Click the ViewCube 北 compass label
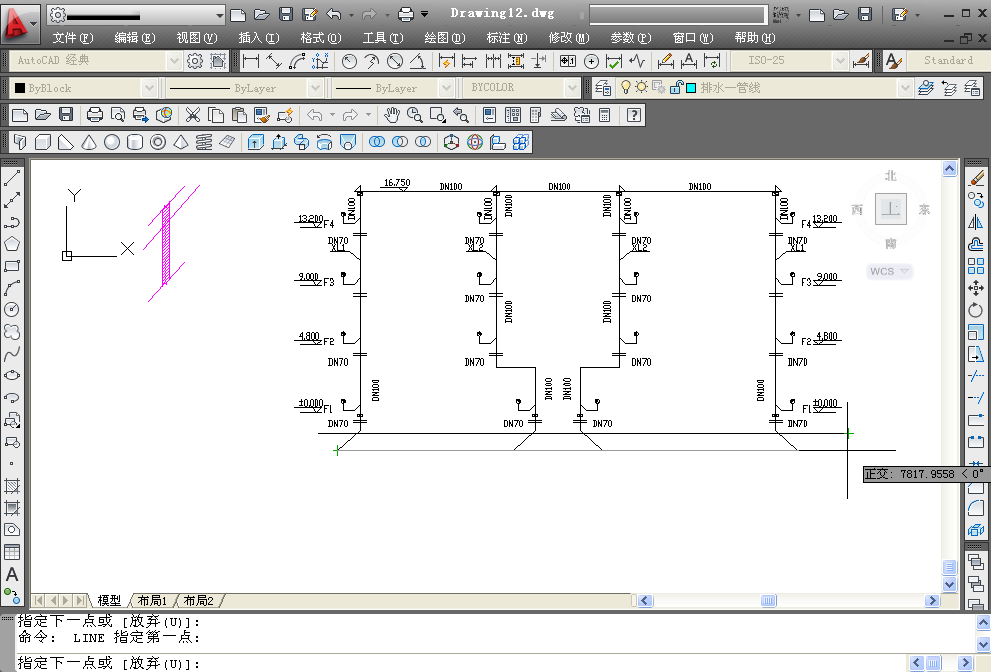Viewport: 991px width, 672px height. click(x=891, y=176)
